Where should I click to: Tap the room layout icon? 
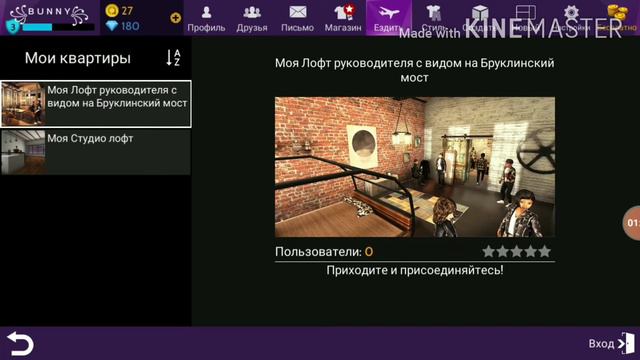[x=526, y=13]
